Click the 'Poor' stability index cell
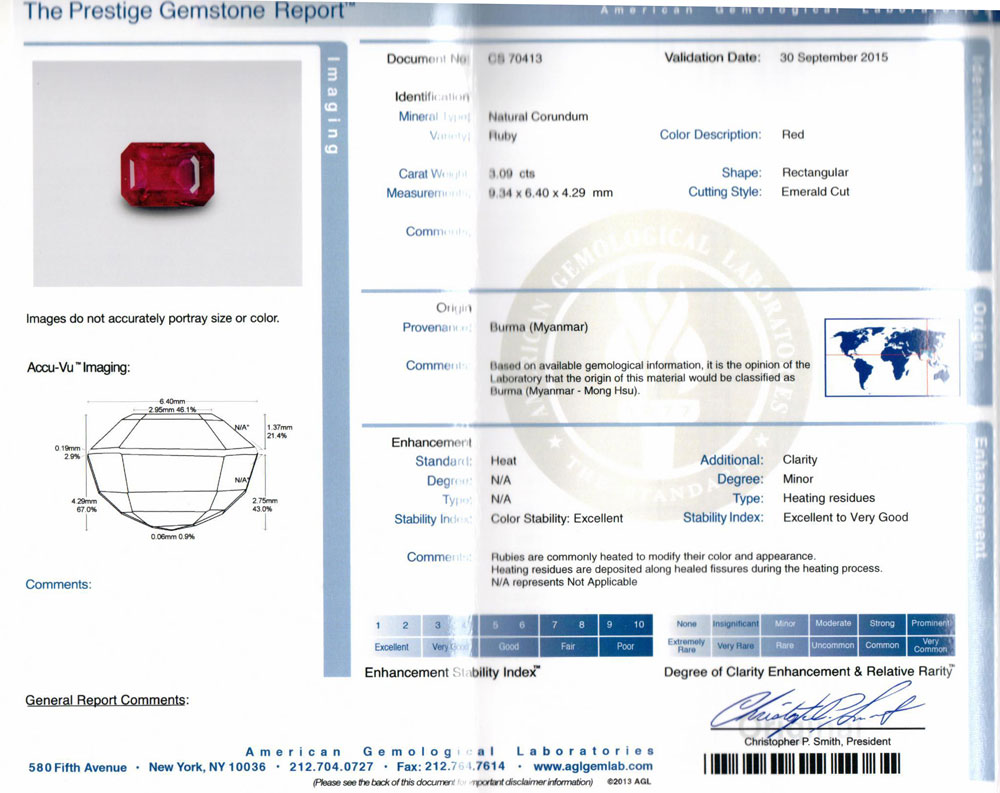The image size is (1000, 793). (x=625, y=647)
